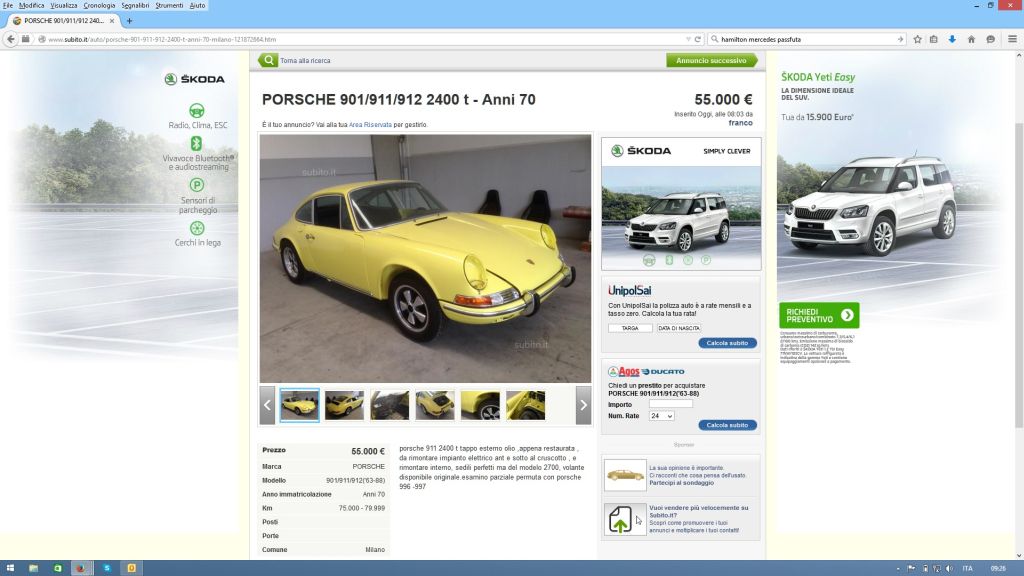Click the Importo input field
The height and width of the screenshot is (576, 1024).
pyautogui.click(x=671, y=404)
